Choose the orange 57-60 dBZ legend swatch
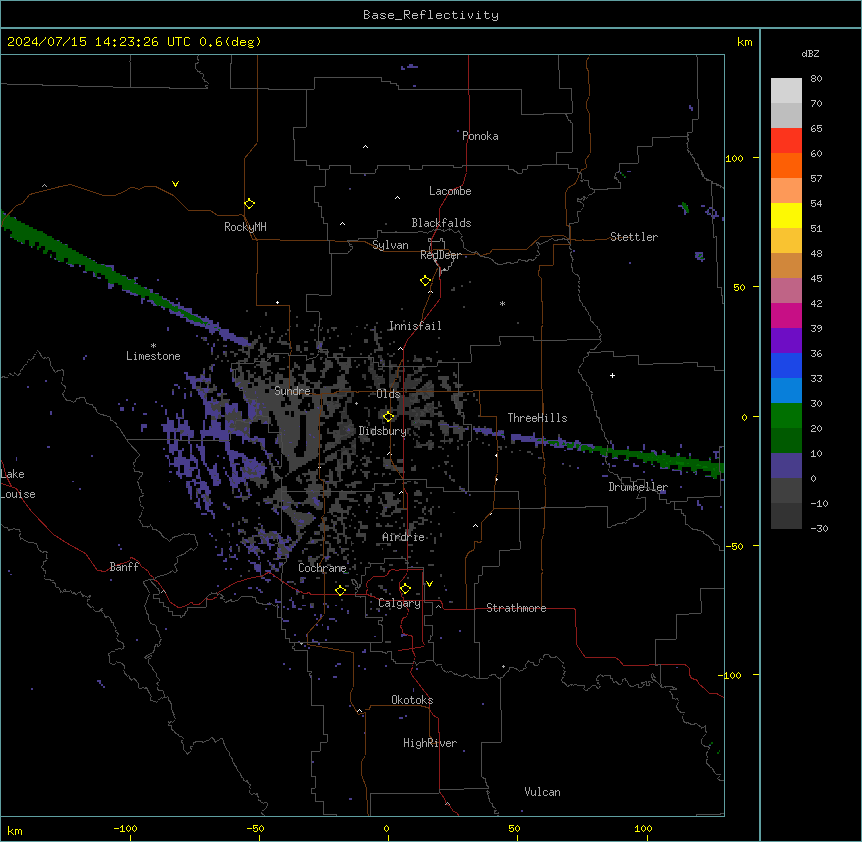 click(x=786, y=165)
